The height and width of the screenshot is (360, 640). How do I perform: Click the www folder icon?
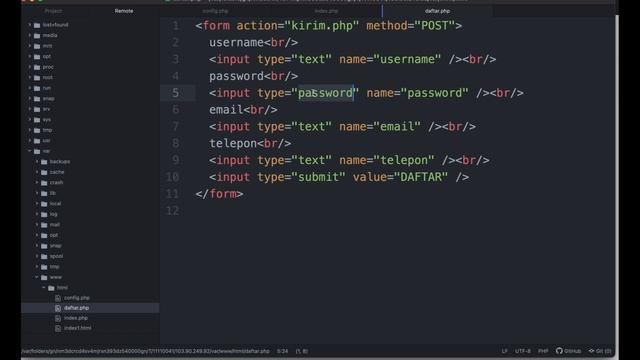pyautogui.click(x=44, y=278)
